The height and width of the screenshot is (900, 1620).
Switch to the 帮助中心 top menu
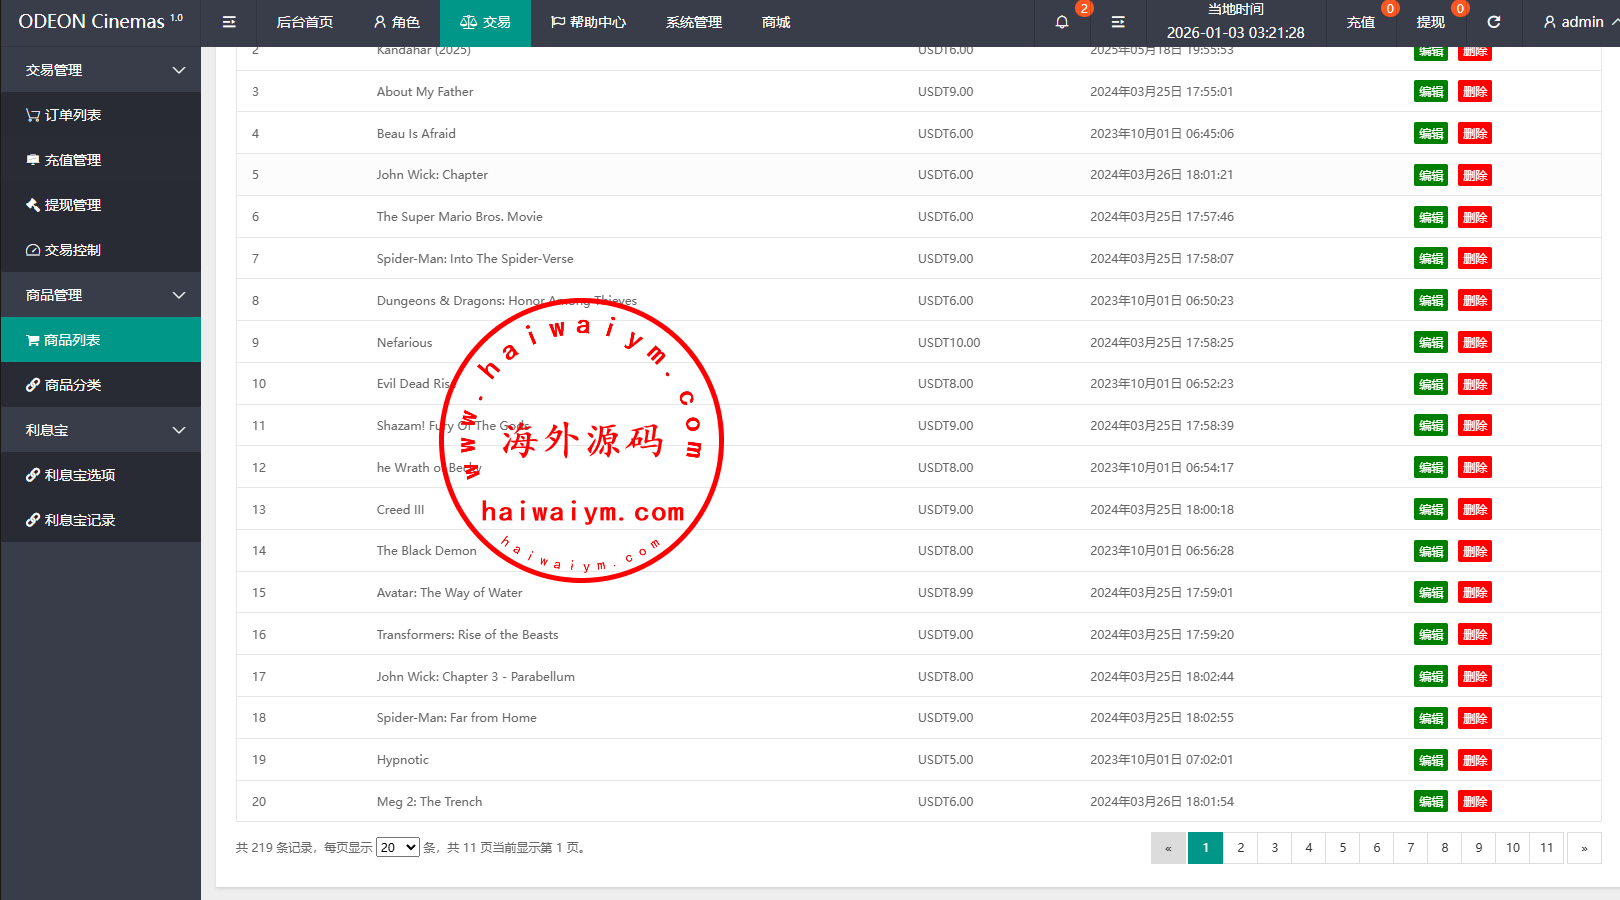click(588, 22)
